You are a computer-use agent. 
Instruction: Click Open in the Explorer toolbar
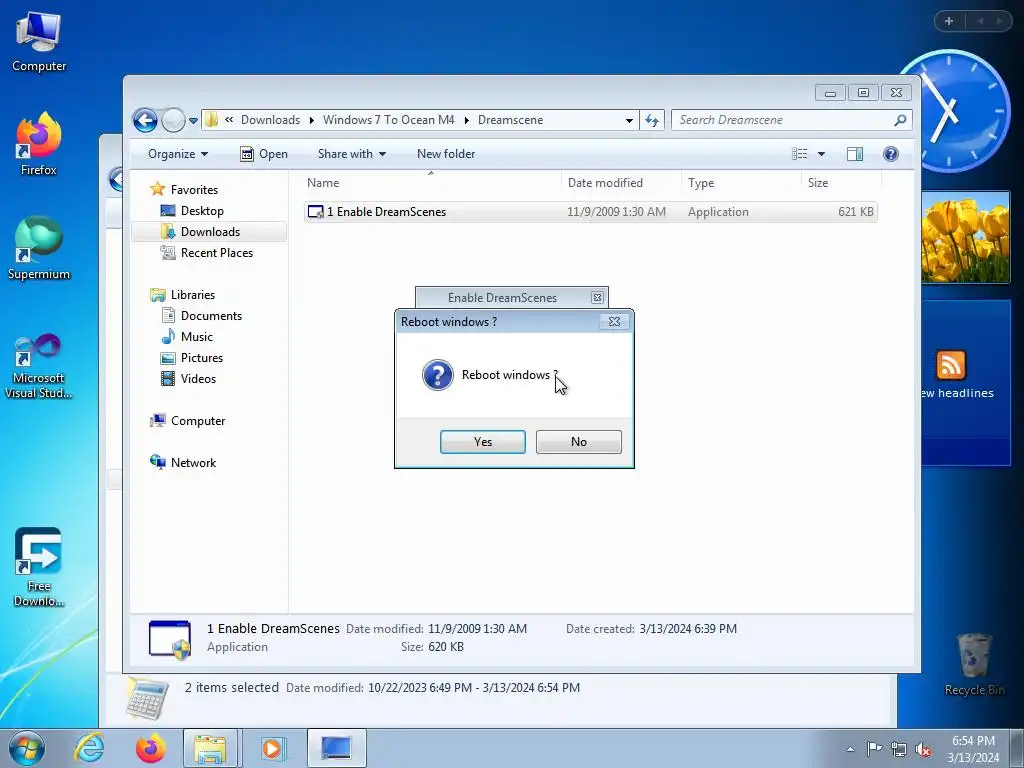[264, 154]
